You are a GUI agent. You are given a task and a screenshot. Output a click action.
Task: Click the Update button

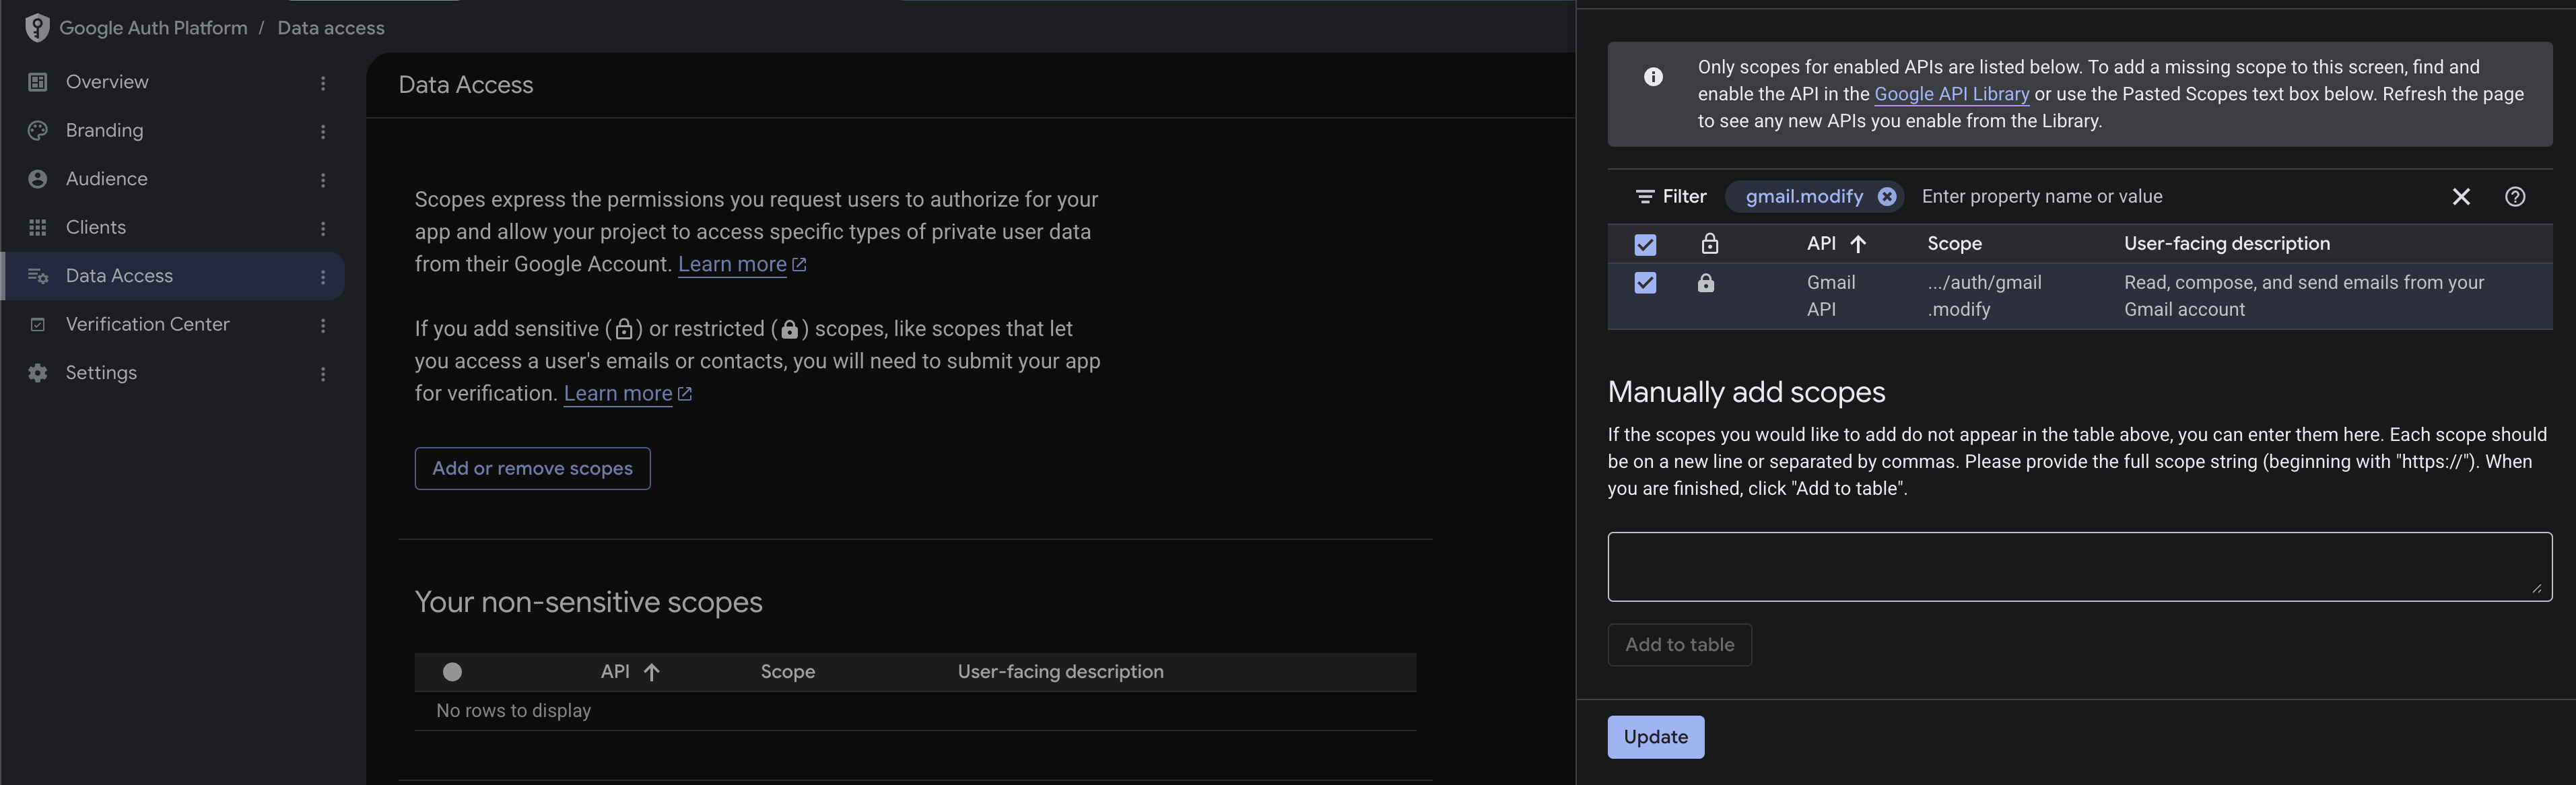(1655, 738)
